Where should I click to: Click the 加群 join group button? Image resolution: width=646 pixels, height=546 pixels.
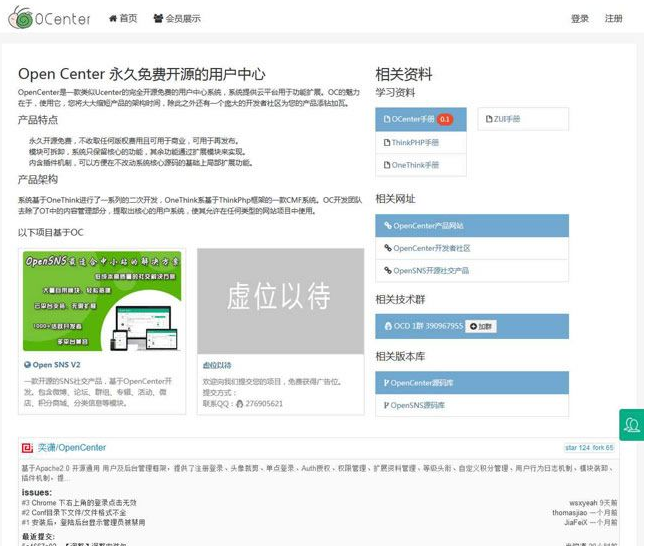(x=481, y=326)
